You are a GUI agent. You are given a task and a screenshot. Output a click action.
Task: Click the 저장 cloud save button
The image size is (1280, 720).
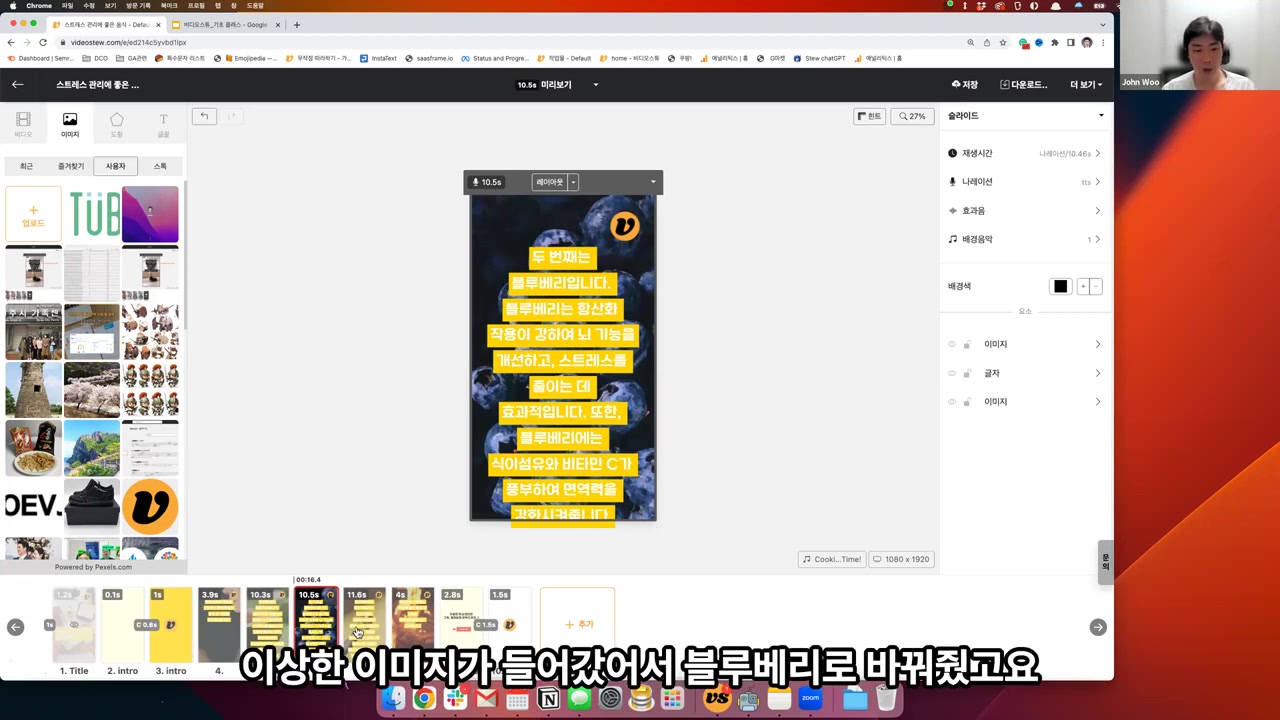(x=965, y=85)
